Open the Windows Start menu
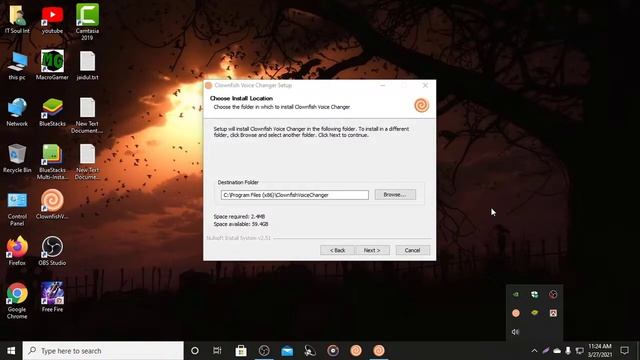 (x=11, y=351)
